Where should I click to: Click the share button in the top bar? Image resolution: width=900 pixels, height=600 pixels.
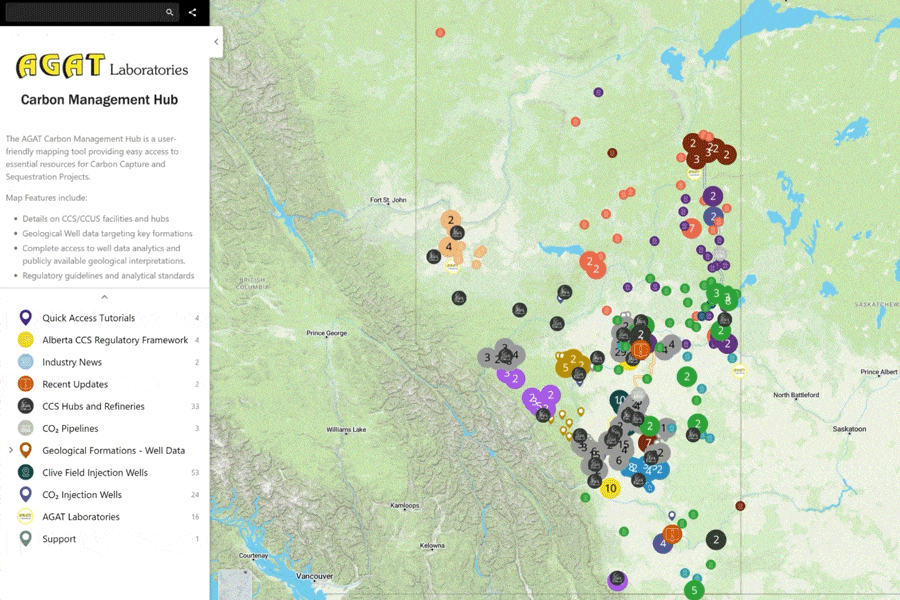[191, 12]
